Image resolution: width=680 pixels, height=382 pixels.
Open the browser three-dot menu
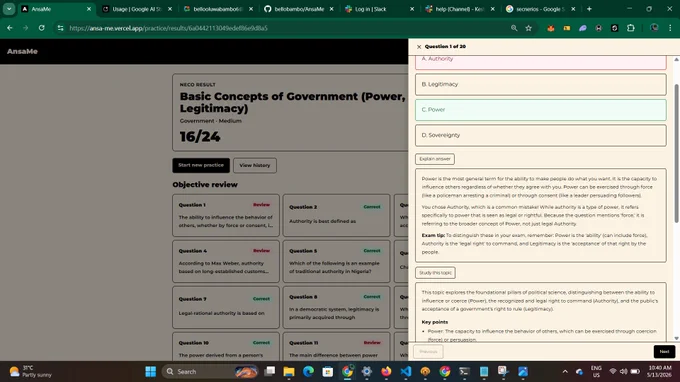pyautogui.click(x=670, y=28)
